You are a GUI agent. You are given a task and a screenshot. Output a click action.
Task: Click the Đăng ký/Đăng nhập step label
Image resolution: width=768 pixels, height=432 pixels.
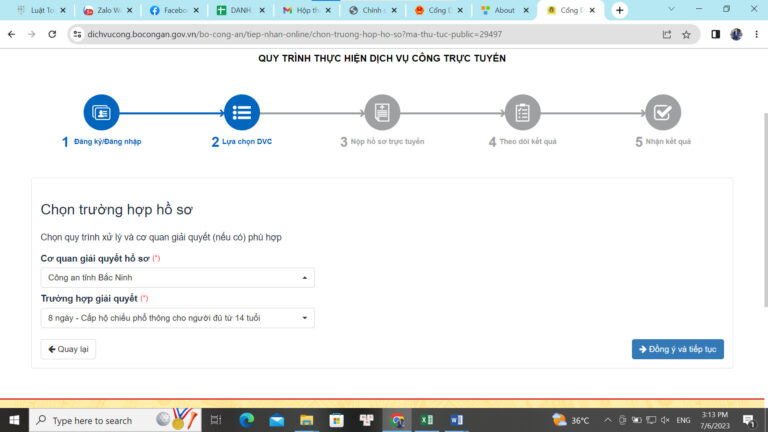point(107,142)
